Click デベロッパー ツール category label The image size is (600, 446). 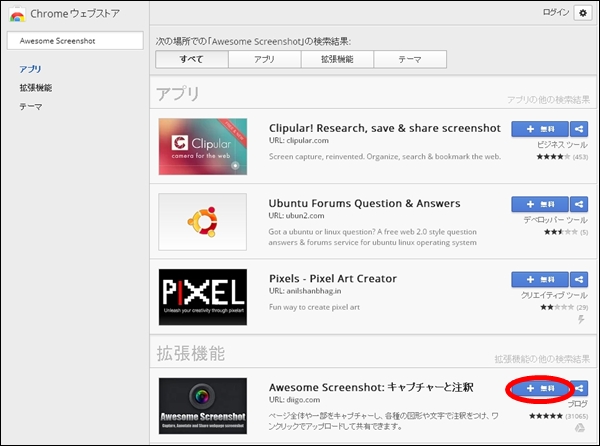click(x=556, y=220)
